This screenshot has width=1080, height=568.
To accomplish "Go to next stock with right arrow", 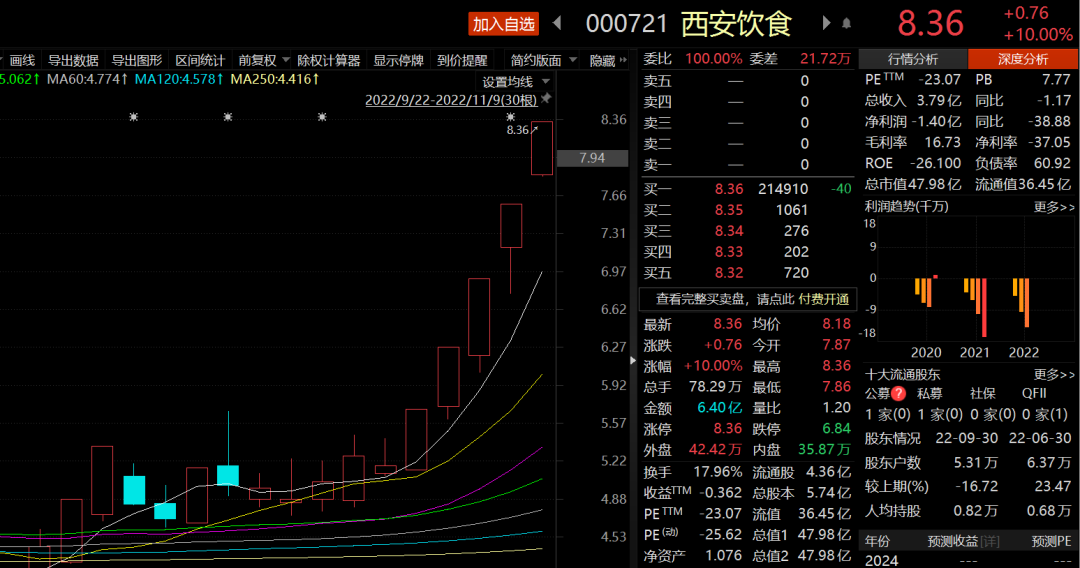I will (826, 23).
